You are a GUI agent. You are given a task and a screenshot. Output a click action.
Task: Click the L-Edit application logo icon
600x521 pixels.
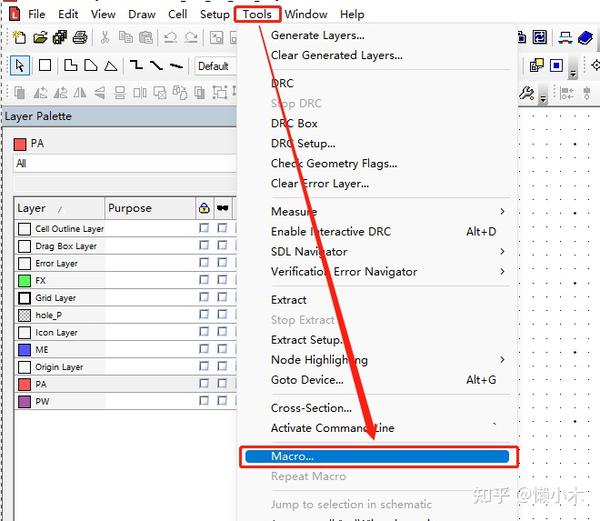(14, 14)
